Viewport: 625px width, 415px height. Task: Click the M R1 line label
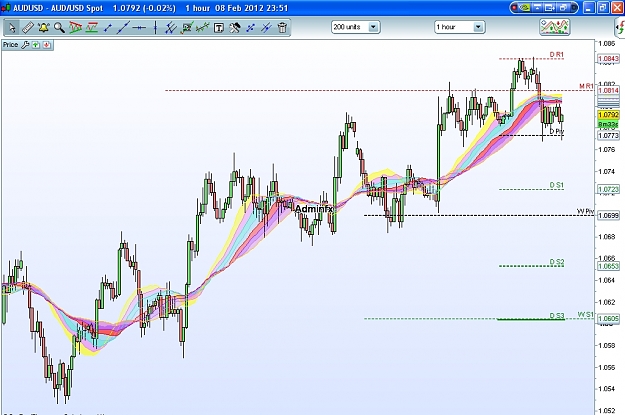click(x=586, y=86)
